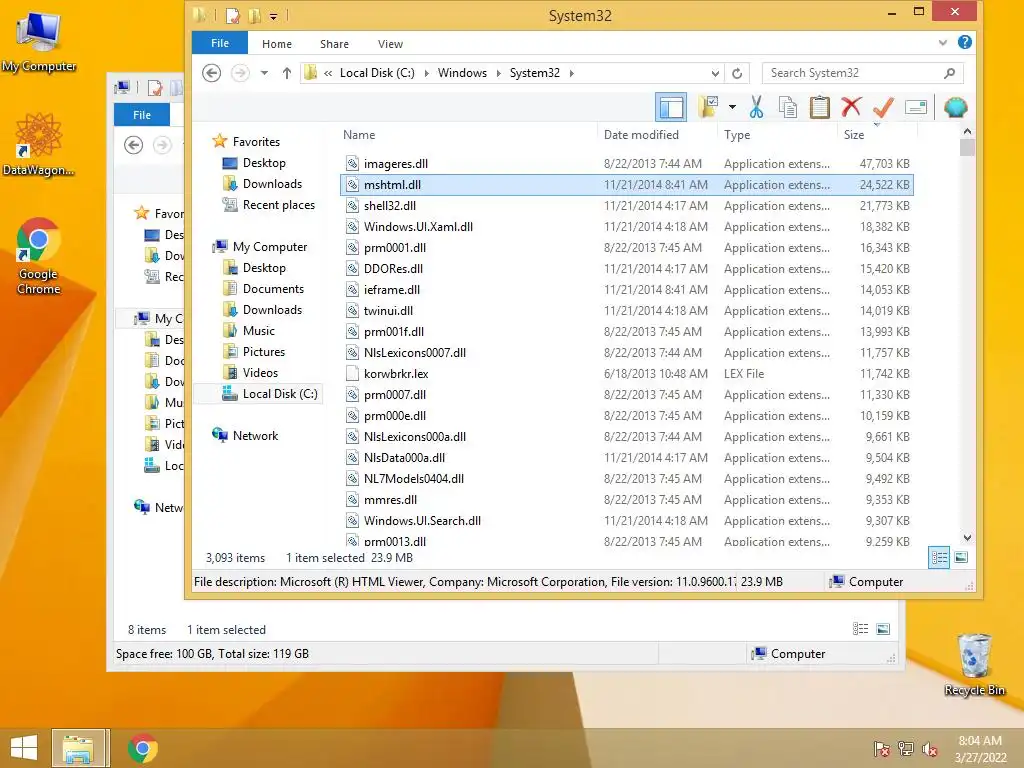Open Help with the blue question mark

click(x=965, y=42)
